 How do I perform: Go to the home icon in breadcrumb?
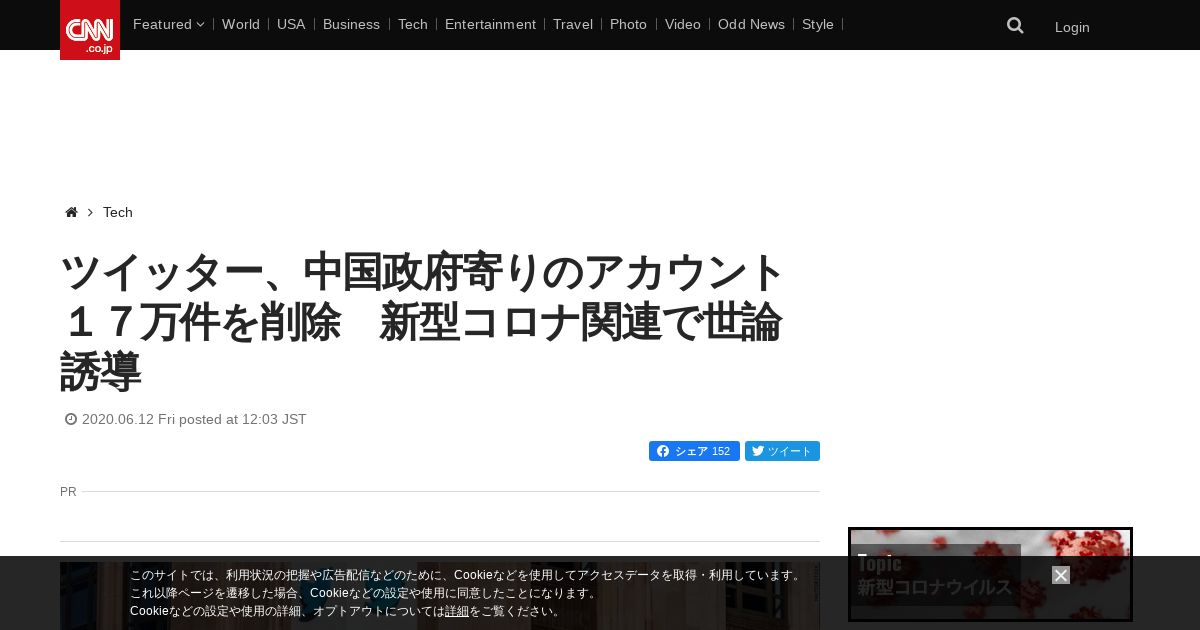click(x=71, y=212)
